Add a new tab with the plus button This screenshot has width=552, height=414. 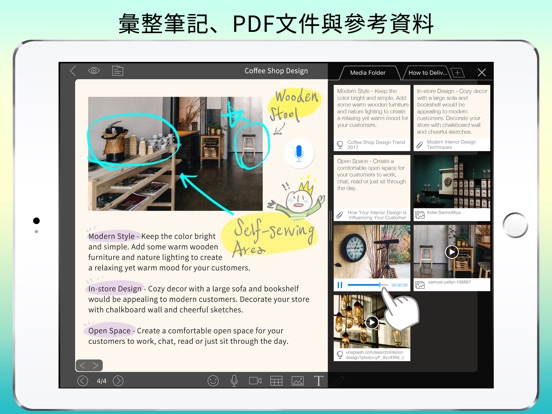(x=457, y=73)
